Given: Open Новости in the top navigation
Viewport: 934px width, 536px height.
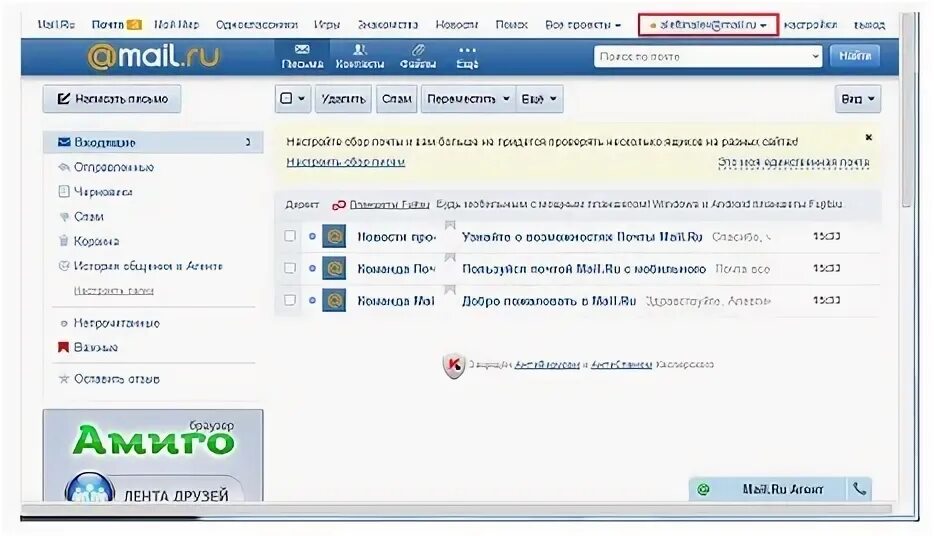Looking at the screenshot, I should click(457, 25).
